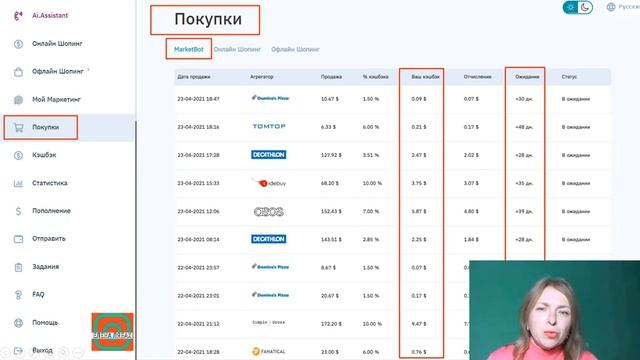Click the Отчисления column header

(x=478, y=77)
